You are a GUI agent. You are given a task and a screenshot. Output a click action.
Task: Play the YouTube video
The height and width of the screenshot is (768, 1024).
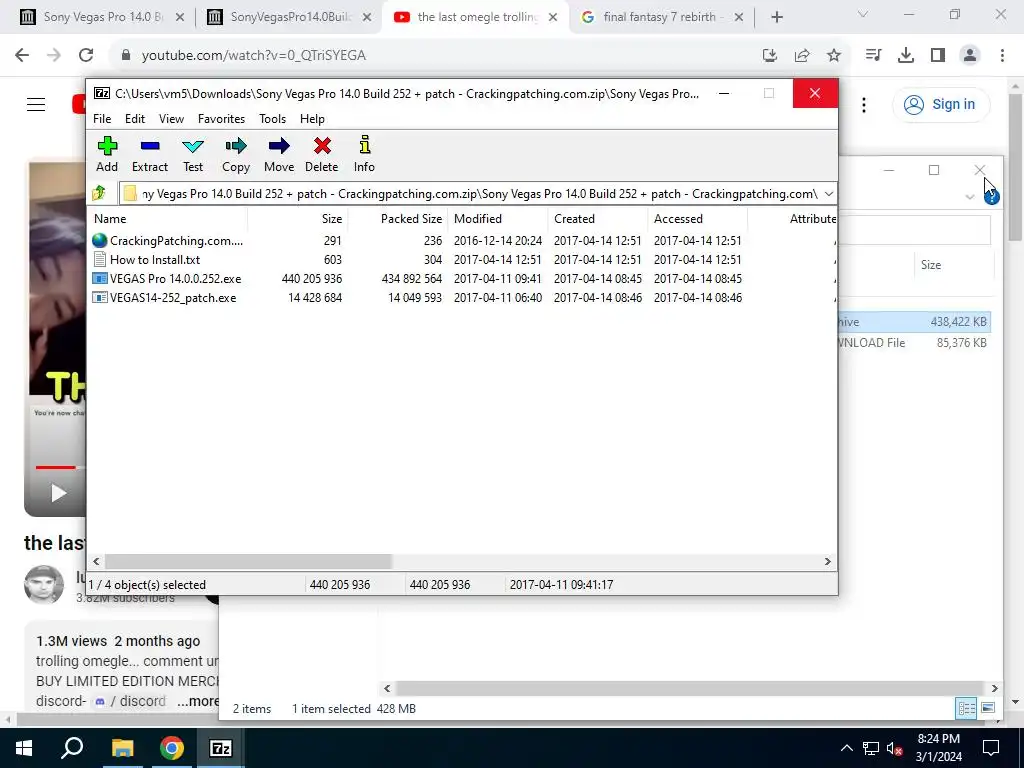pyautogui.click(x=58, y=493)
